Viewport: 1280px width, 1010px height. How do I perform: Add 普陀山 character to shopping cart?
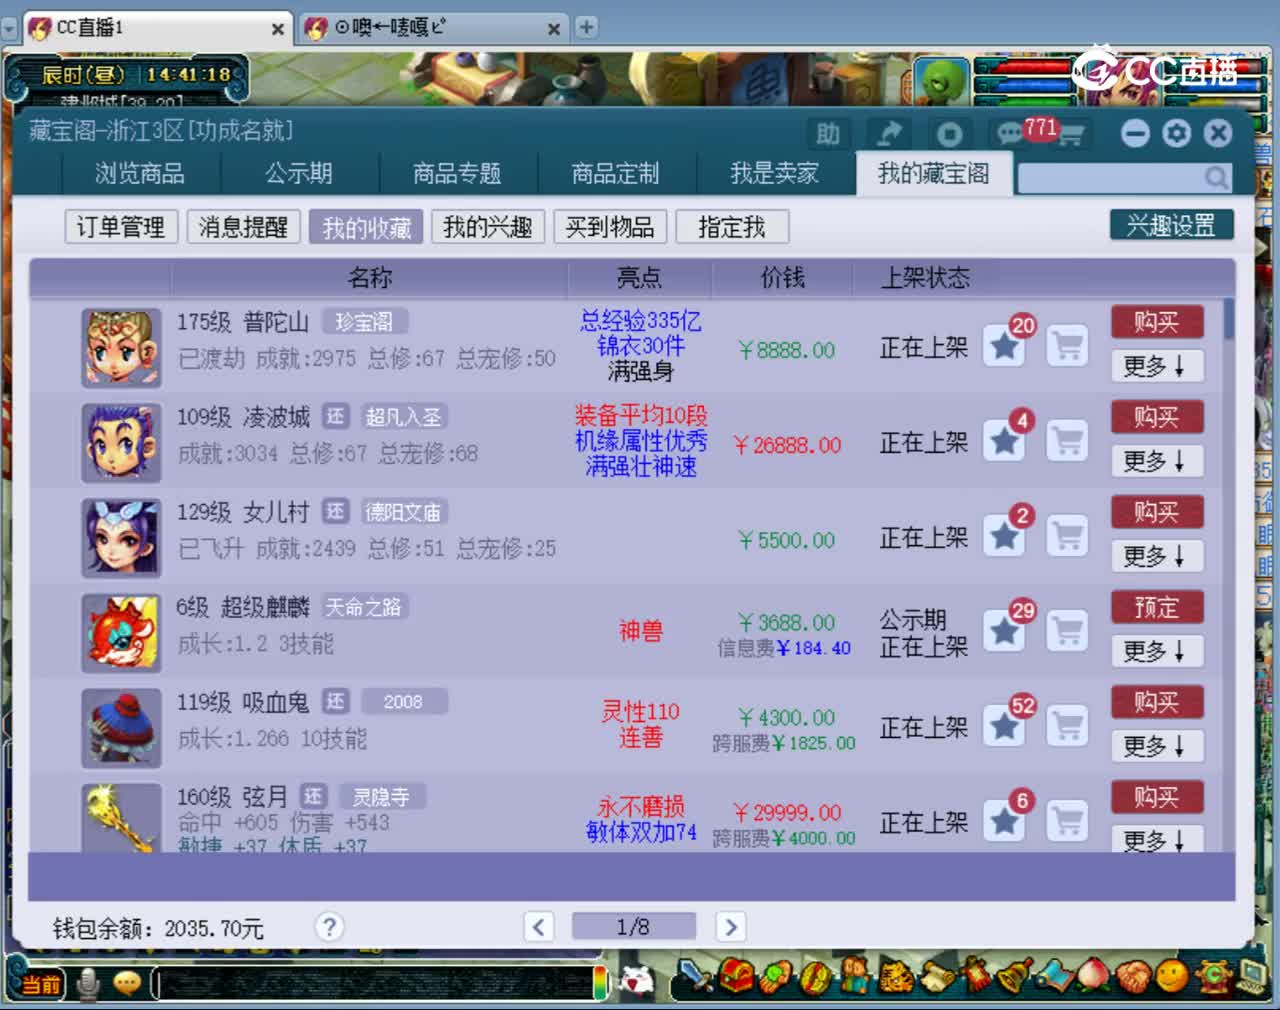point(1067,347)
